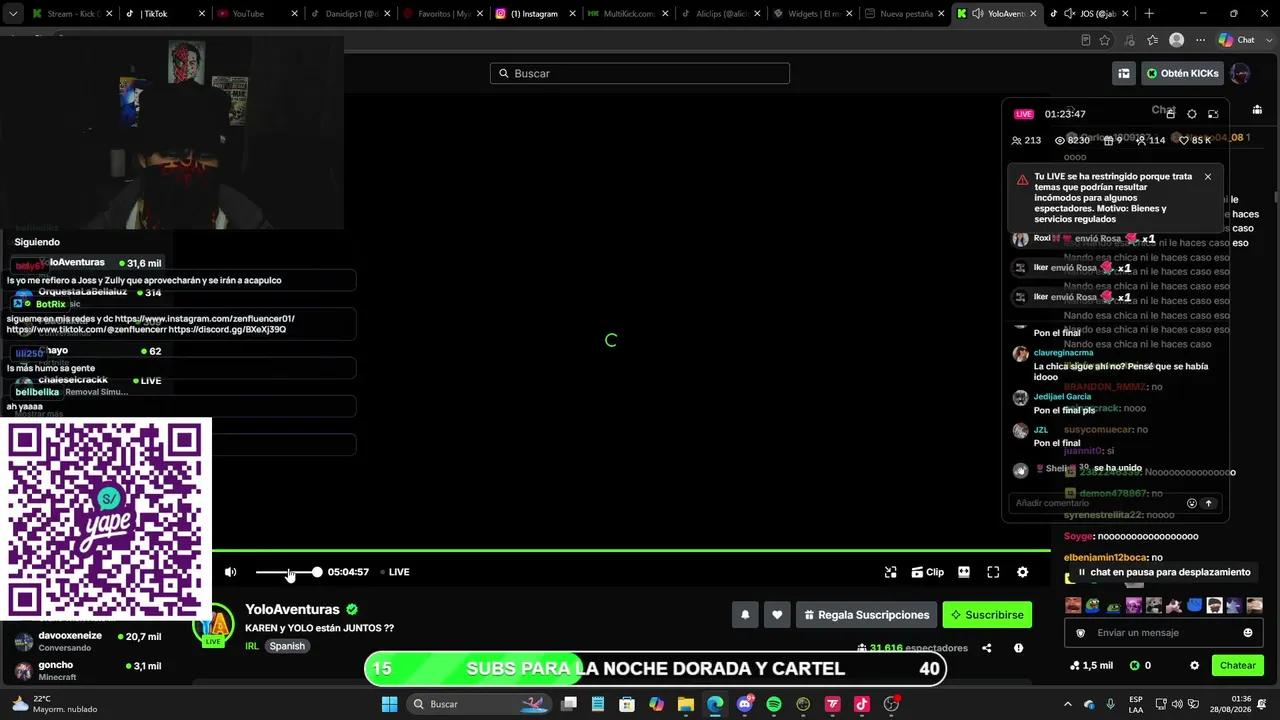Open the goncho Minecraft channel
Screen dimensions: 1280x720
tap(88, 671)
